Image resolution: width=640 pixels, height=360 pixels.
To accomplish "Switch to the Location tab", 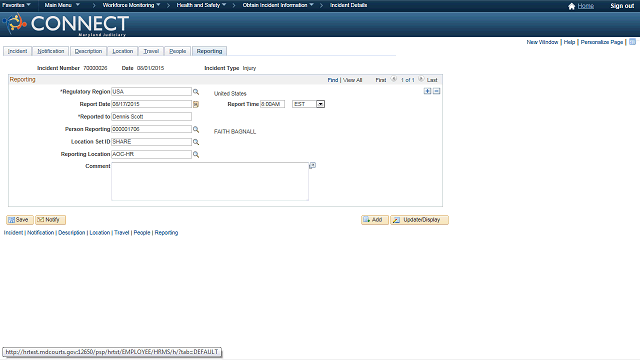I will click(x=122, y=51).
